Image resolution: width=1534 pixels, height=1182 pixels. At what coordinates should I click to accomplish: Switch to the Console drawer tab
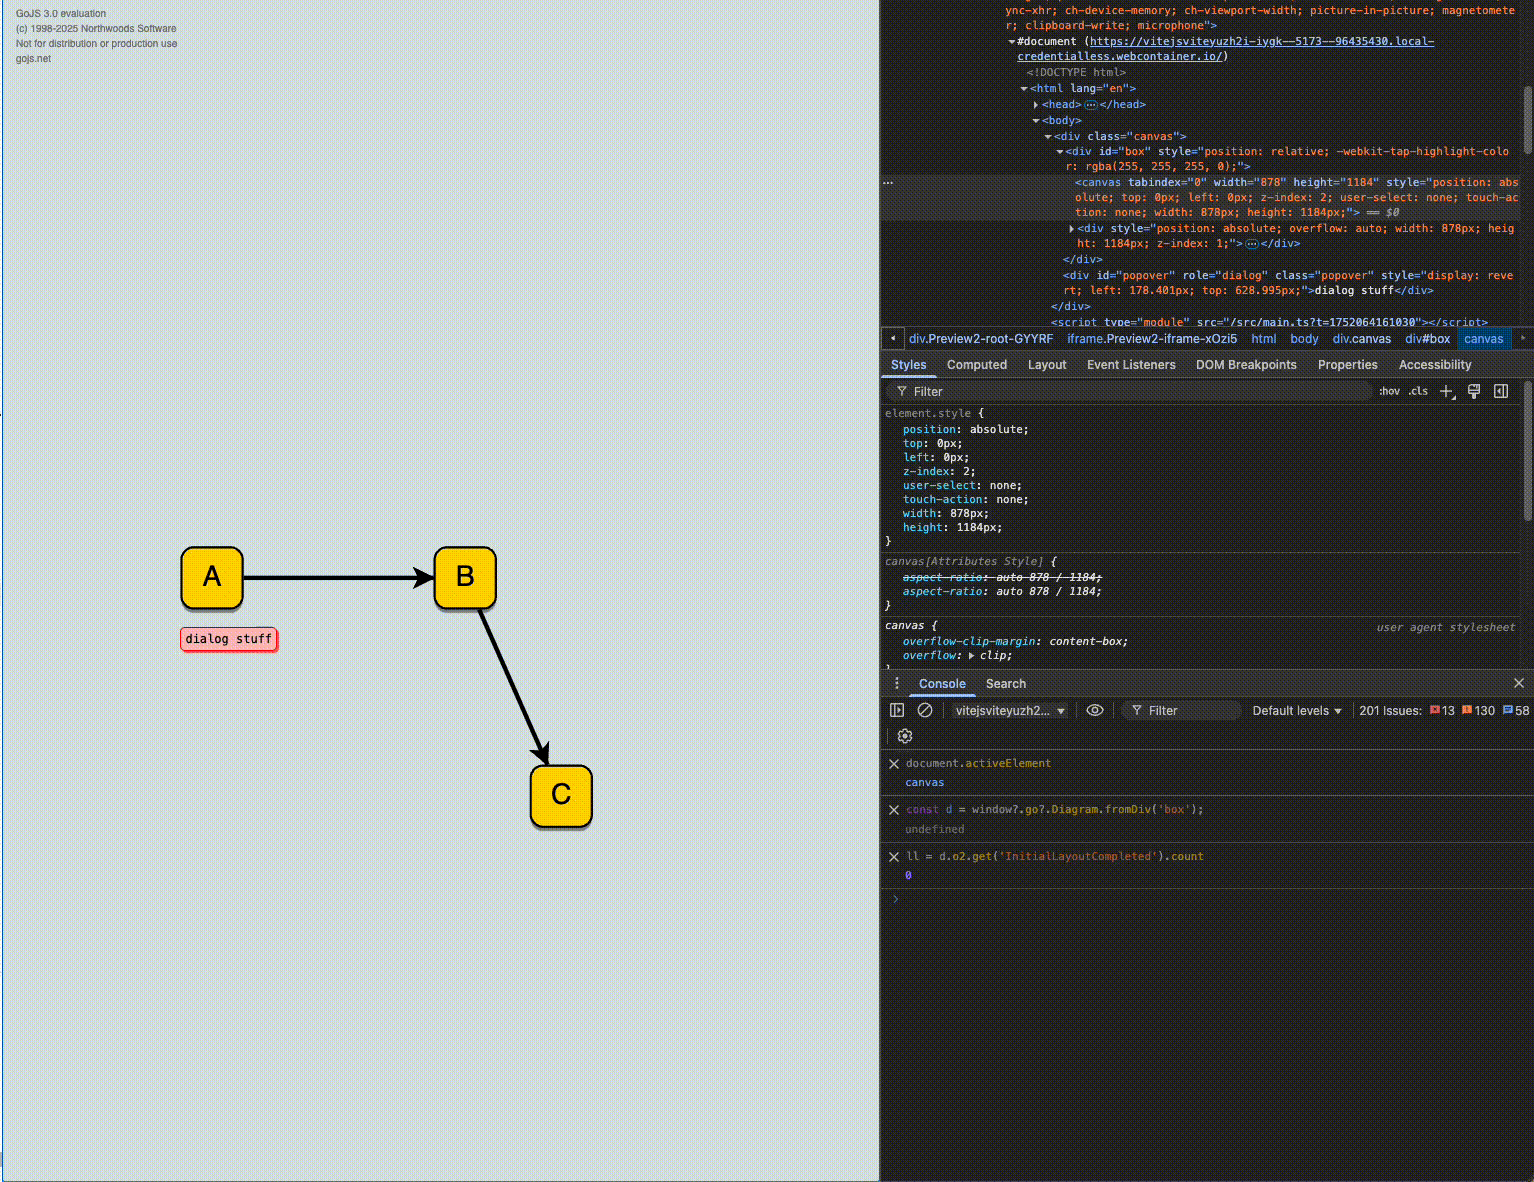point(942,684)
